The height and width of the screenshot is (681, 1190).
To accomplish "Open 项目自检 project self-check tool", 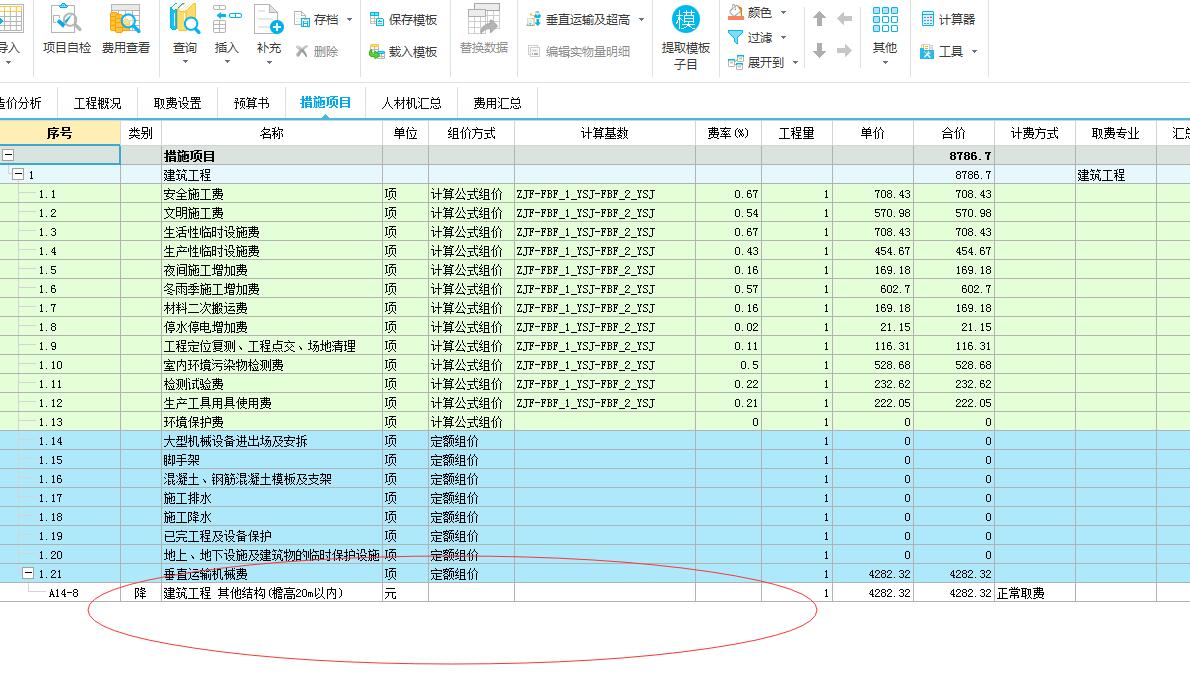I will (67, 30).
